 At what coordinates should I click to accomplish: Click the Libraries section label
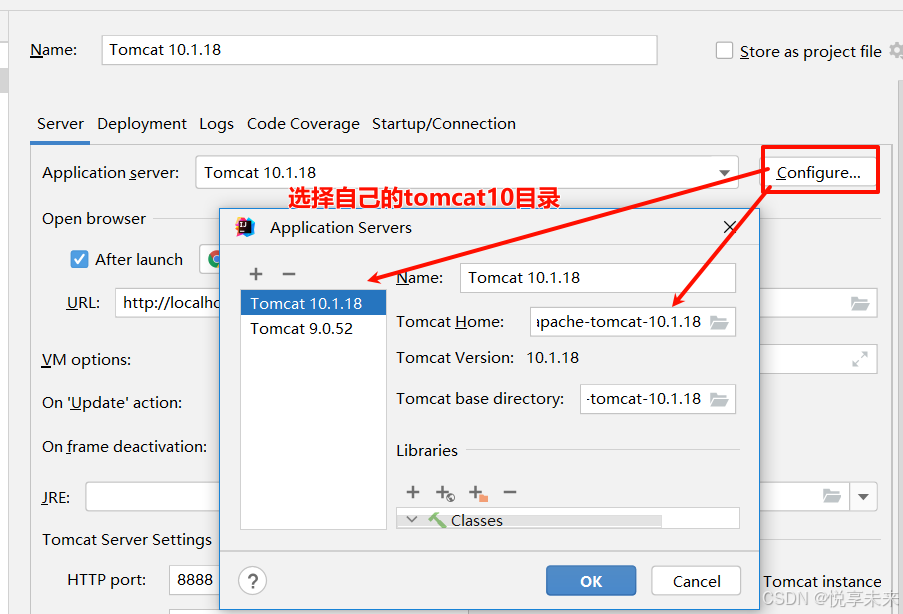(427, 450)
